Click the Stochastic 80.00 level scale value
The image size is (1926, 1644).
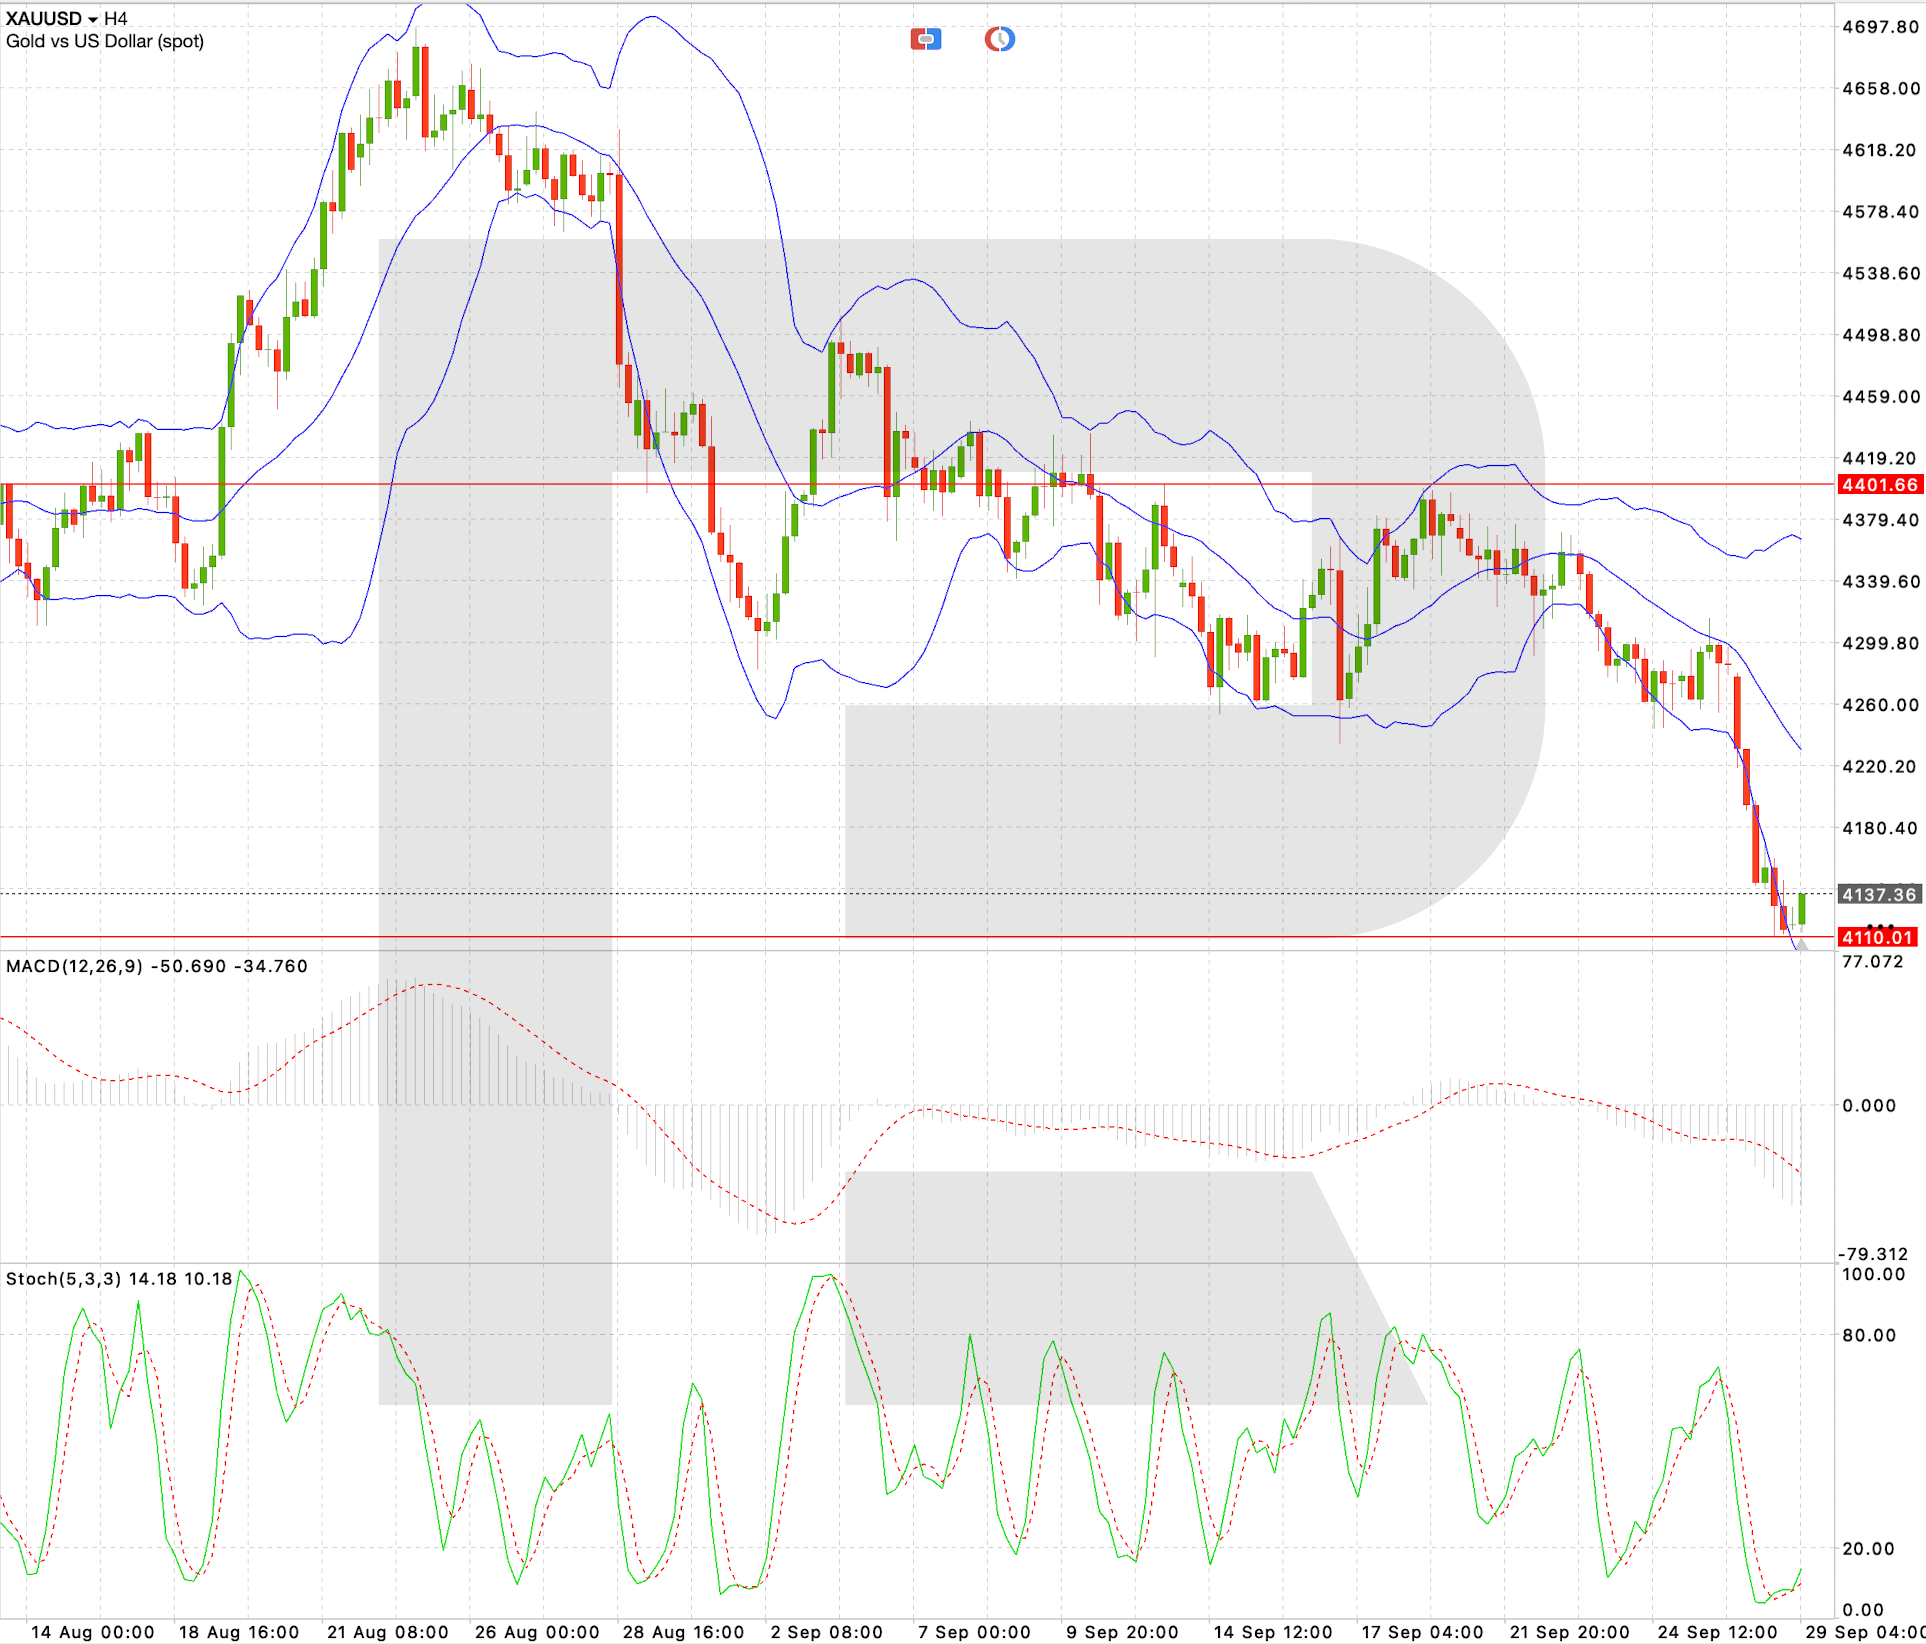[x=1869, y=1335]
